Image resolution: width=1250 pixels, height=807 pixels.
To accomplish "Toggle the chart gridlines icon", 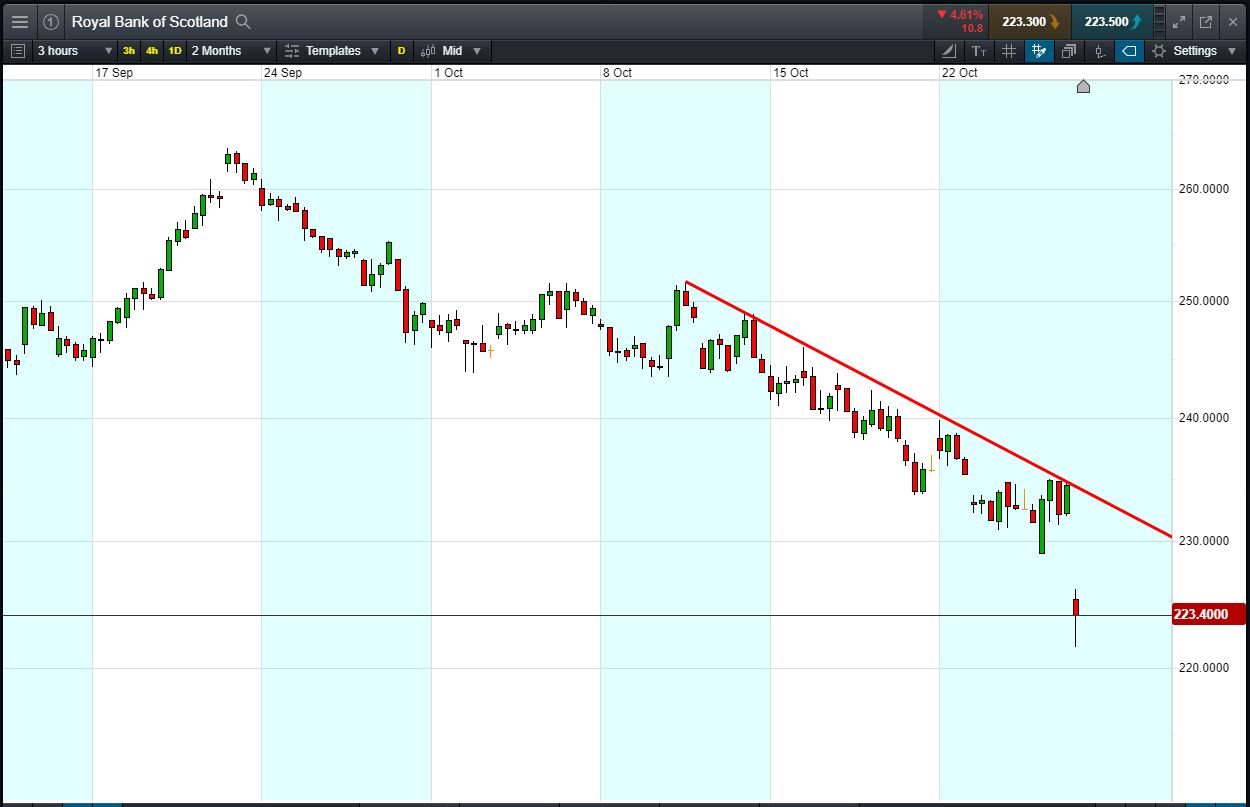I will pos(1009,51).
